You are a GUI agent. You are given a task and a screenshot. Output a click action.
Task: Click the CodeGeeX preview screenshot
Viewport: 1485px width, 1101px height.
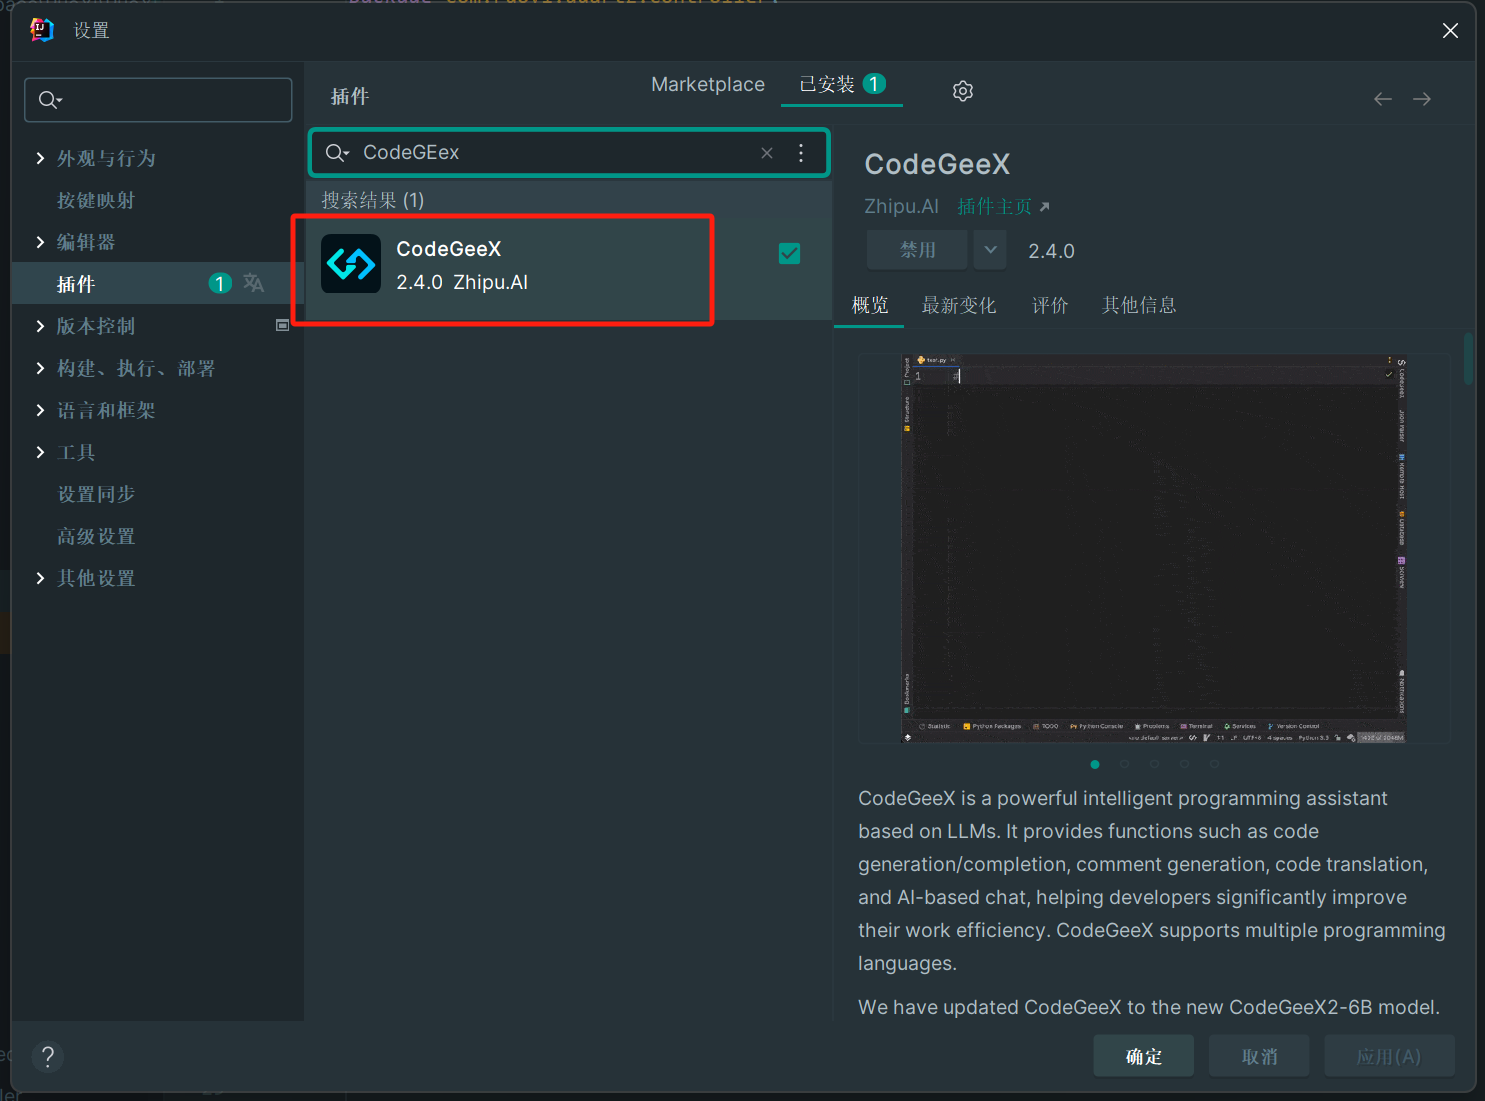[x=1154, y=548]
